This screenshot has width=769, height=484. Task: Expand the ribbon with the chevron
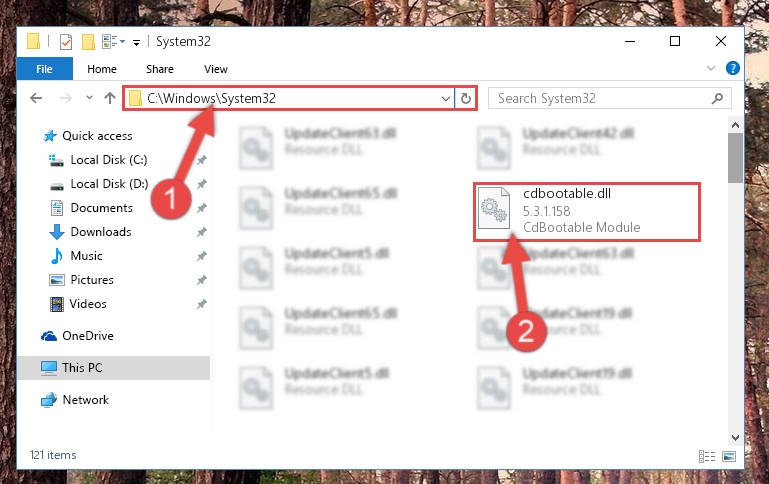click(711, 68)
